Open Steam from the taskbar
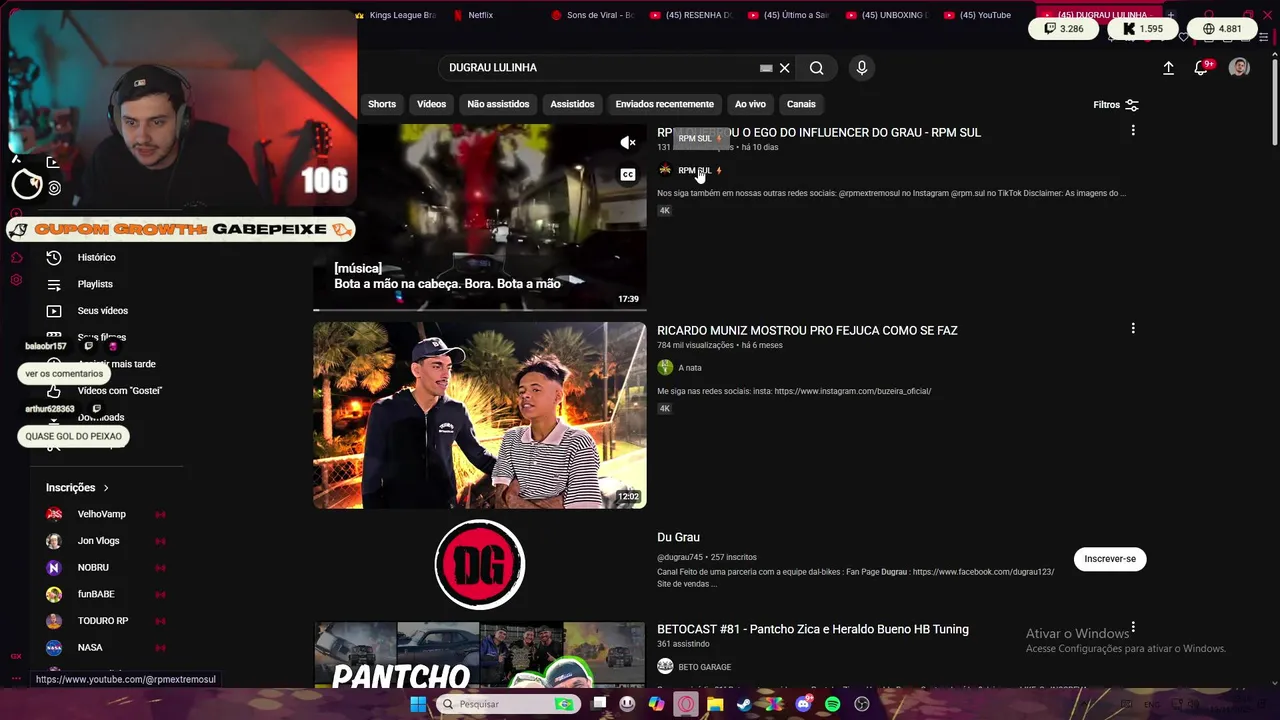Viewport: 1280px width, 720px height. pos(744,704)
